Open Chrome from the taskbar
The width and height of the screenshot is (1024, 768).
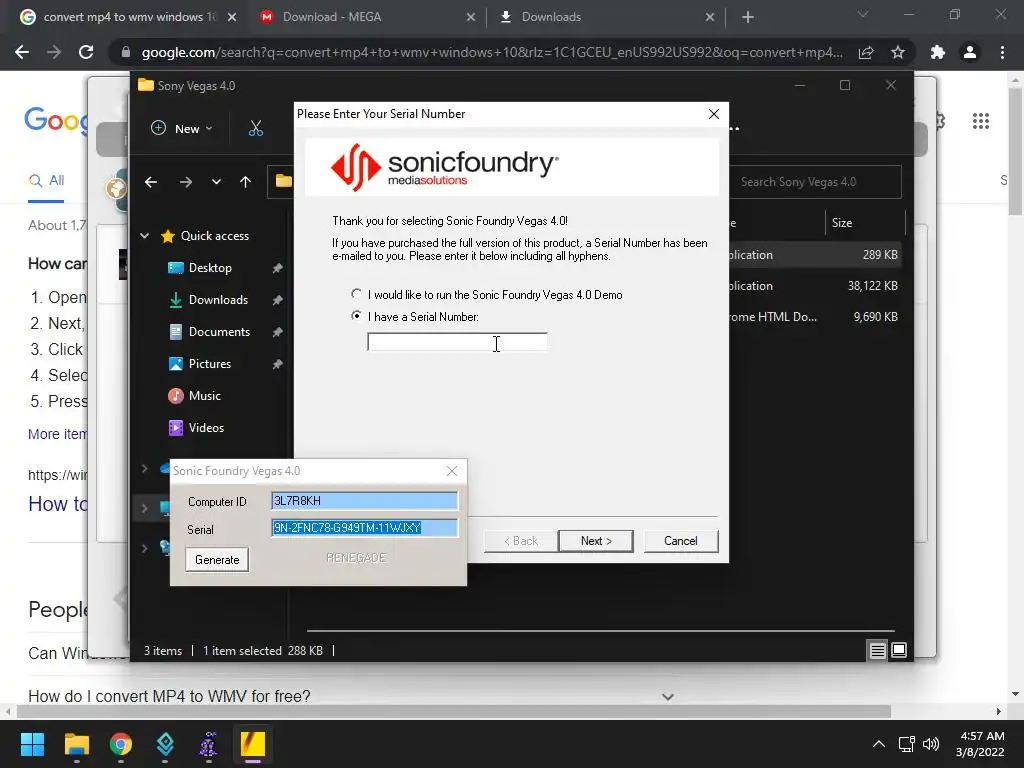point(120,744)
